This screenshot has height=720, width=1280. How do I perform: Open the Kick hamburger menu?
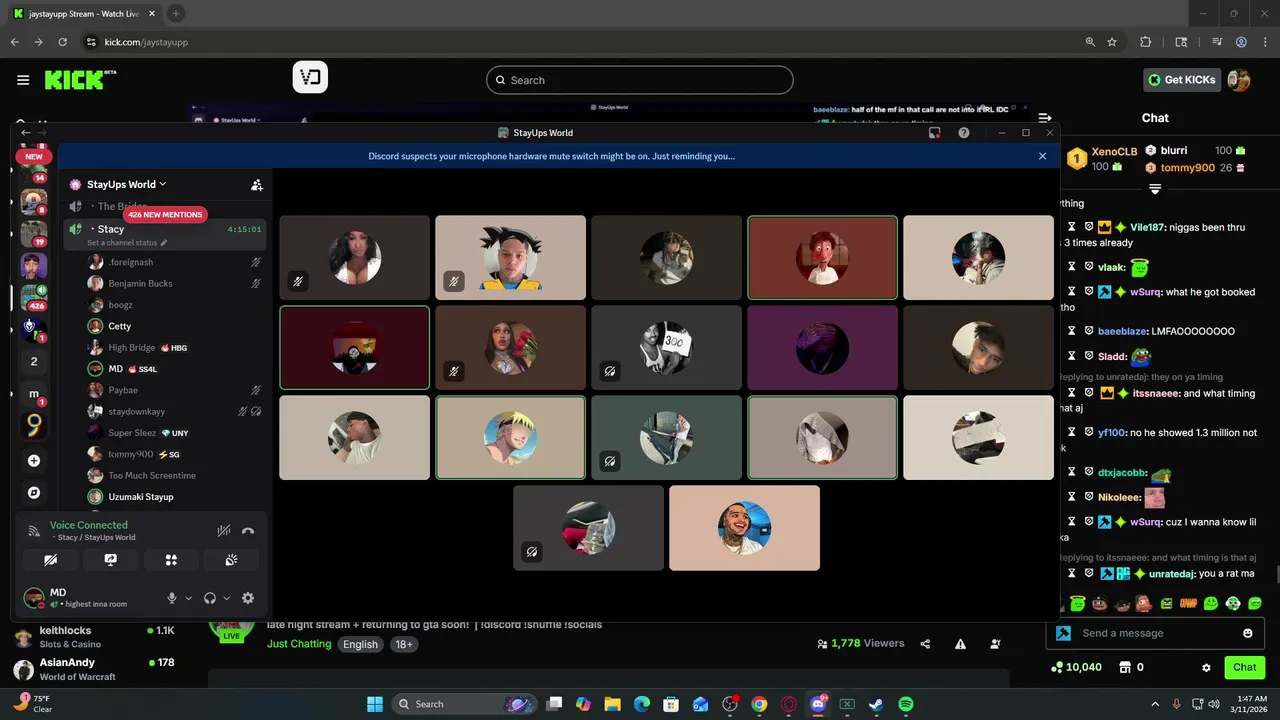(23, 80)
